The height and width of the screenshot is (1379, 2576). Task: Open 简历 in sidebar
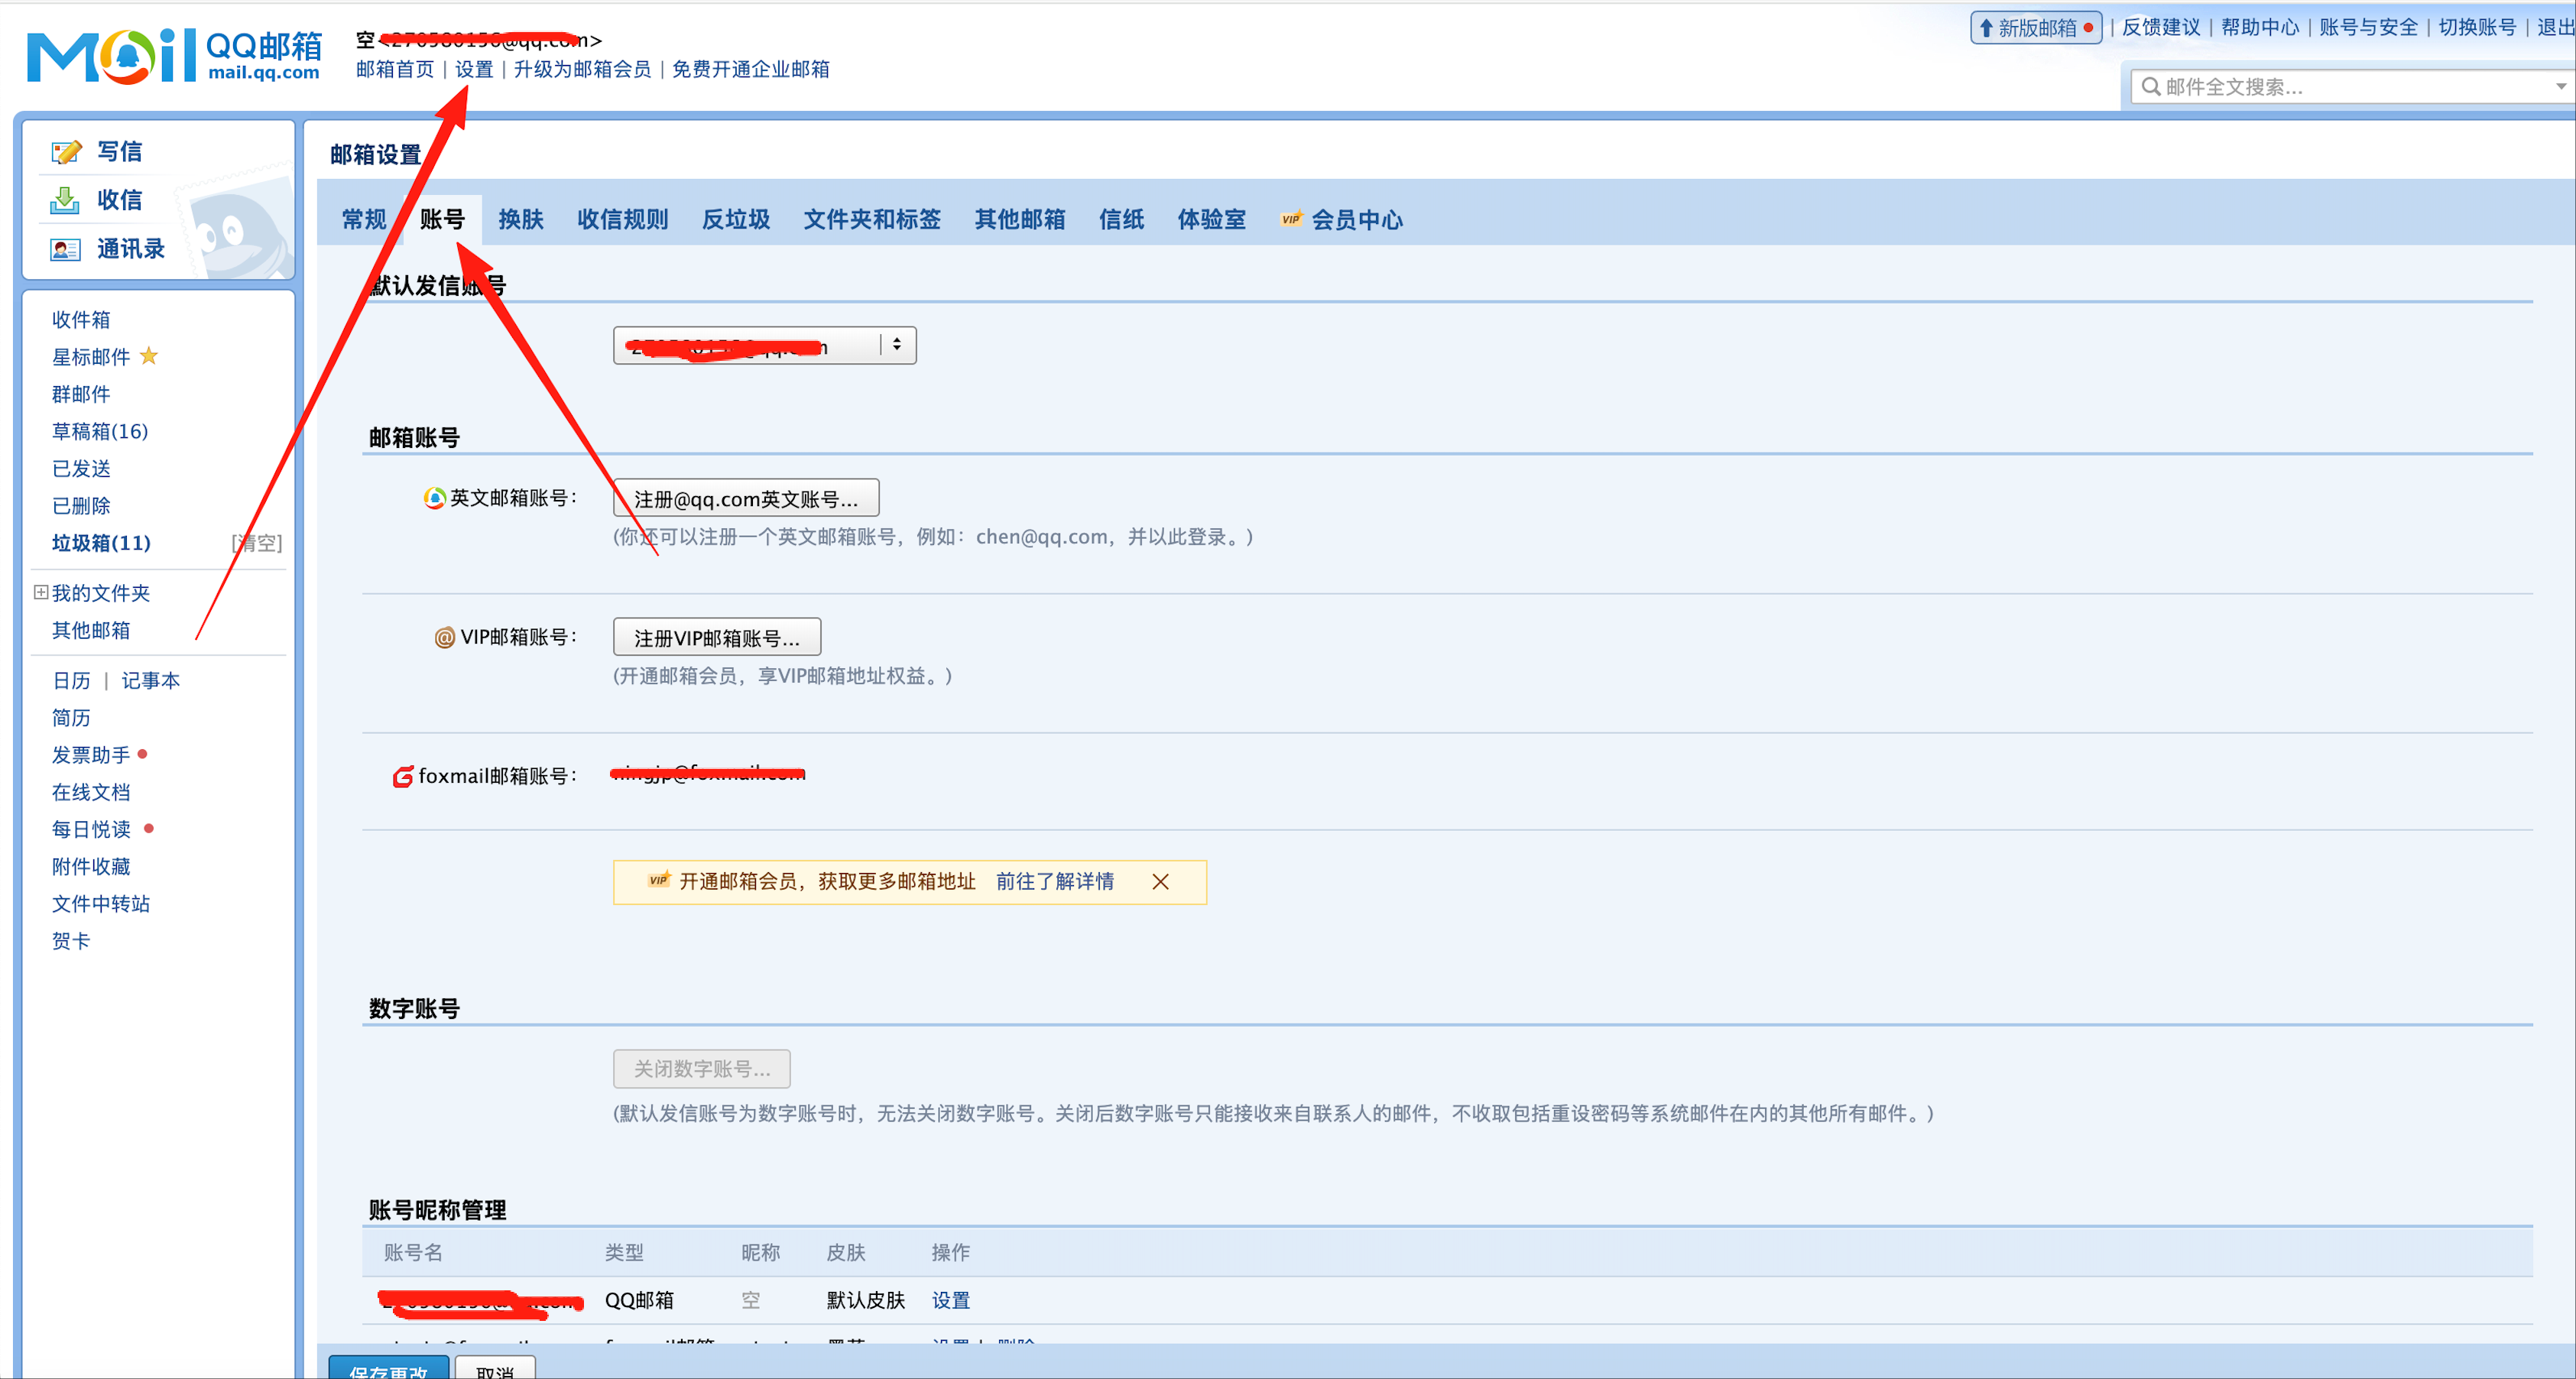point(71,717)
